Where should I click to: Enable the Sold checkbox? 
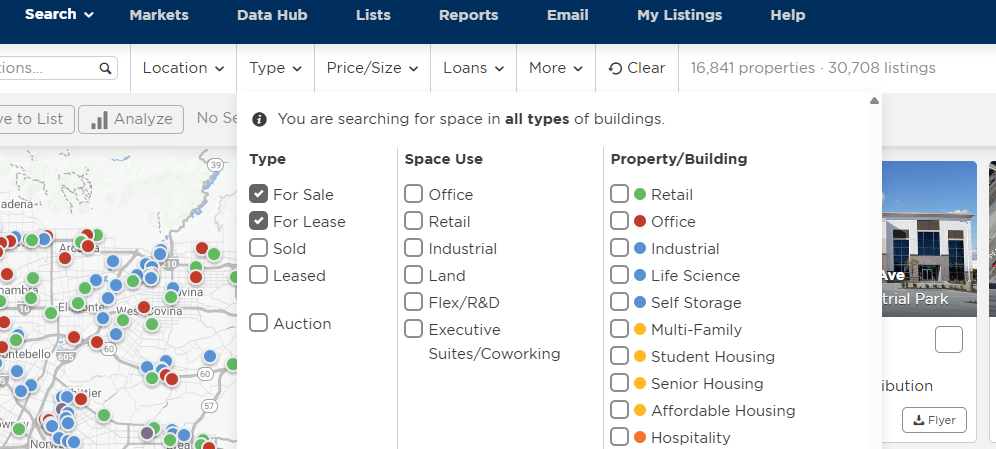point(258,248)
